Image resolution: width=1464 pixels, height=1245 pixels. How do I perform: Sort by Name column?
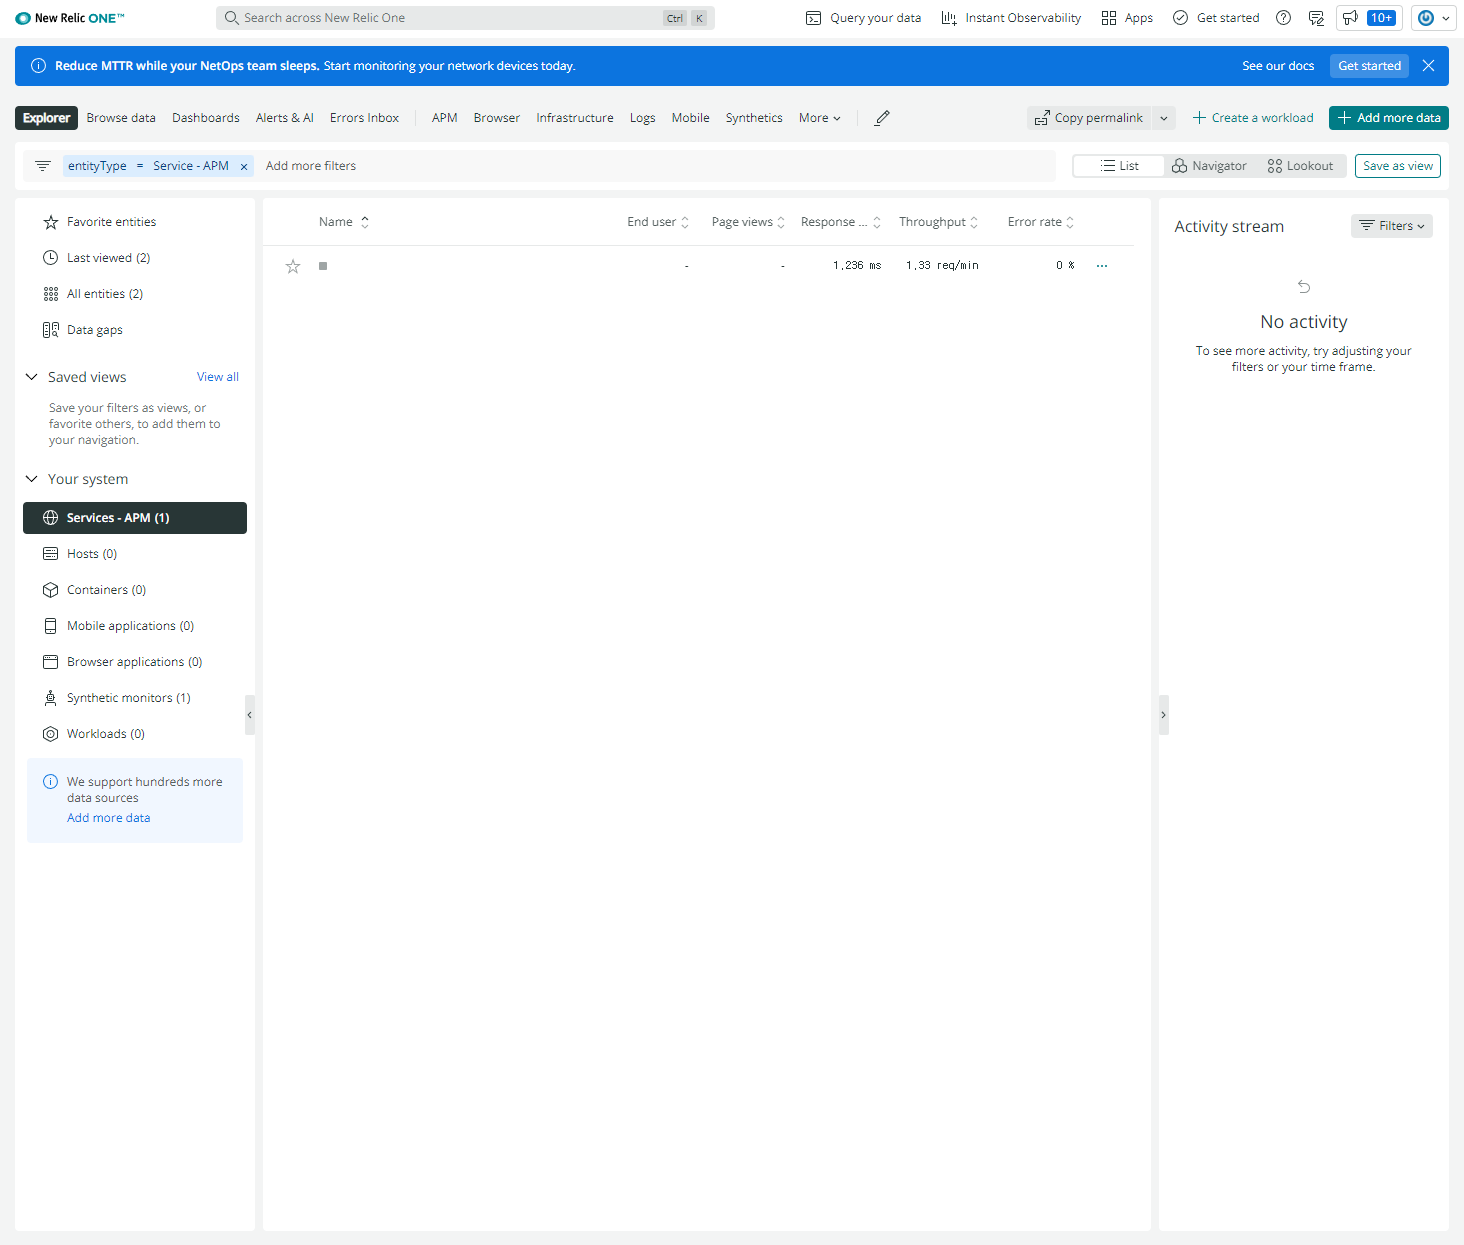(344, 222)
